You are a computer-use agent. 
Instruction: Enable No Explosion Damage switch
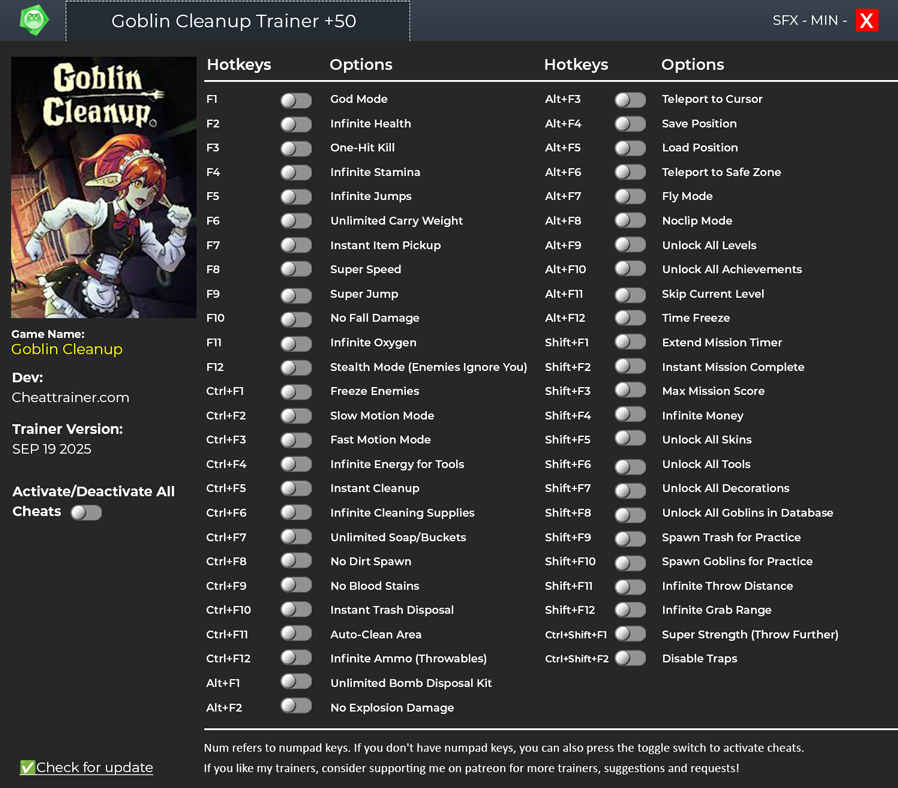(296, 706)
